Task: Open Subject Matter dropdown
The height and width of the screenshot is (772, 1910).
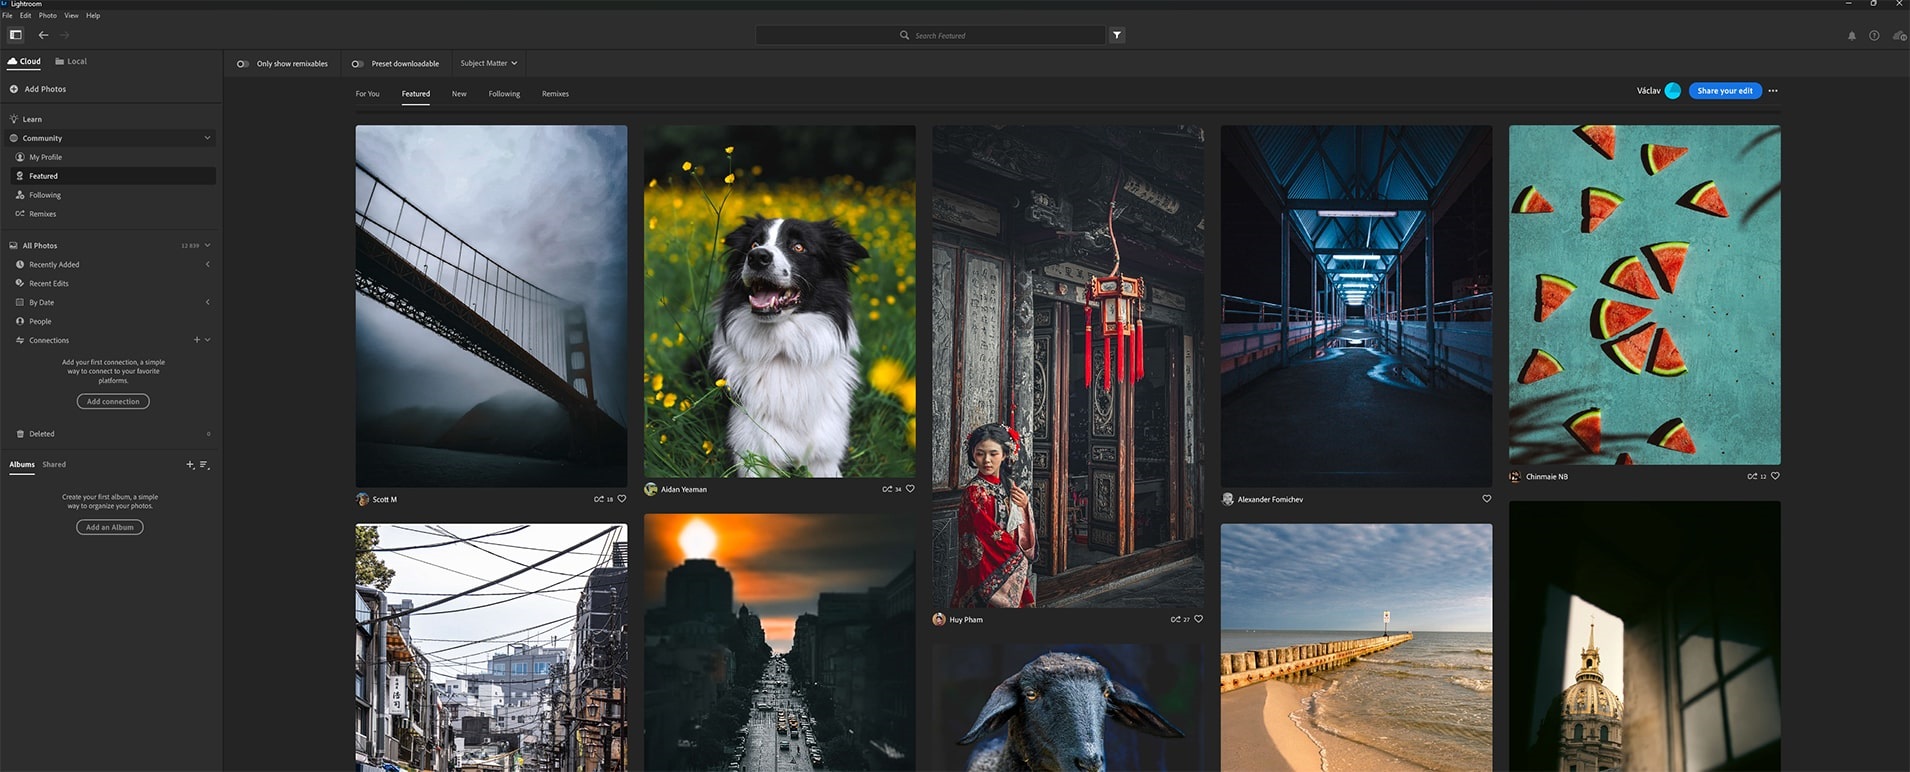Action: click(489, 63)
